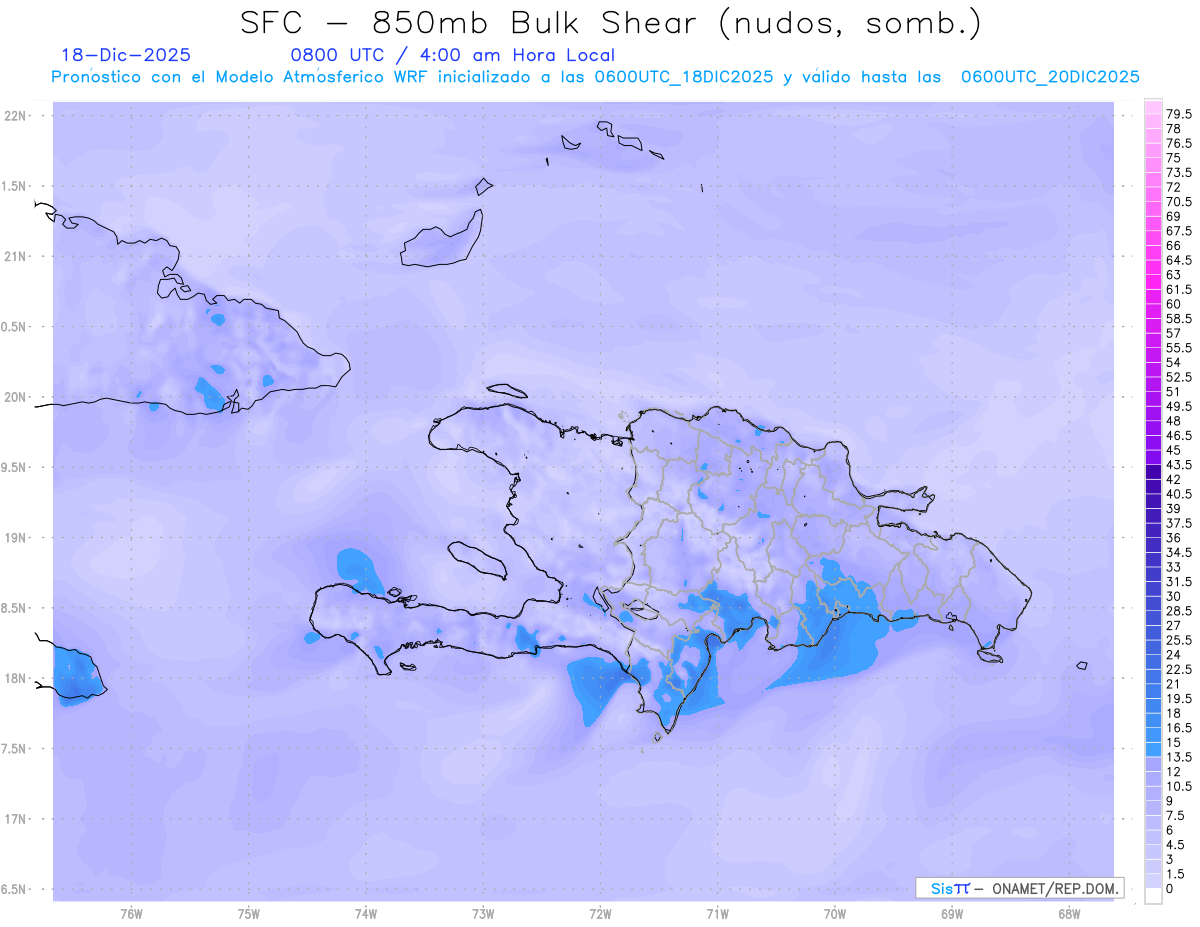Click the "37.5" value on the color legend
1200x927 pixels.
tap(1178, 523)
